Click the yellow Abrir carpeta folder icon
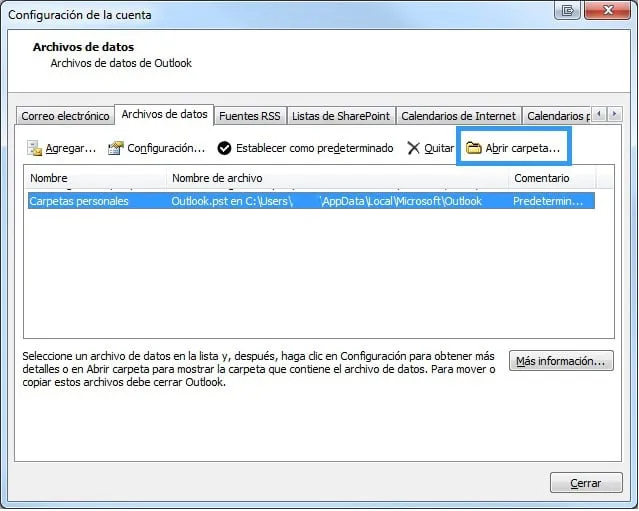The image size is (639, 511). [x=474, y=149]
